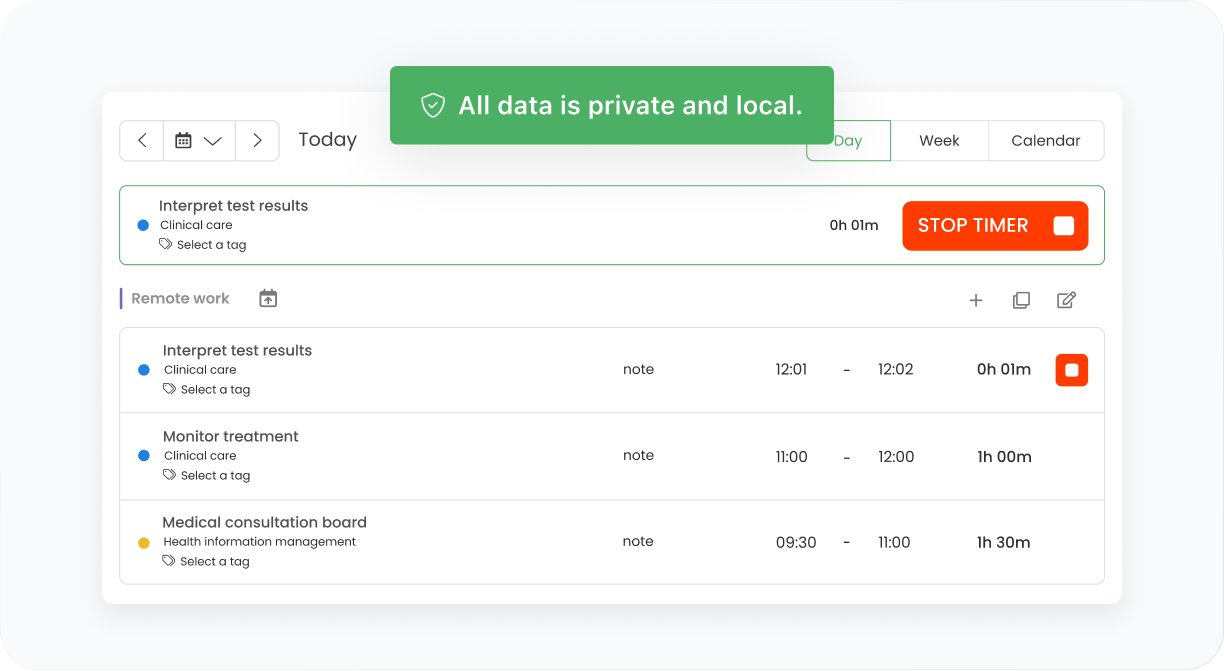Click the calendar export icon beside Remote work
The height and width of the screenshot is (671, 1224).
coord(268,298)
